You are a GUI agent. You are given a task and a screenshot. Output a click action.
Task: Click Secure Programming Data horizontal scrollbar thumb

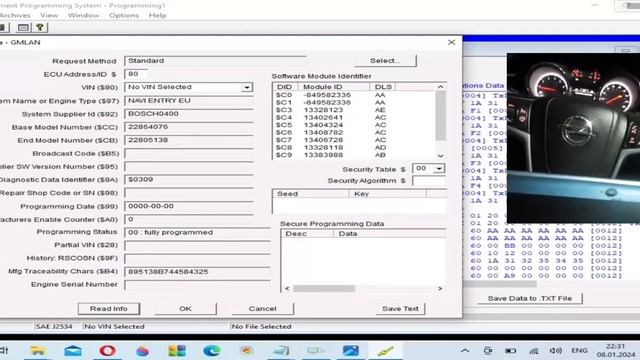[x=324, y=288]
